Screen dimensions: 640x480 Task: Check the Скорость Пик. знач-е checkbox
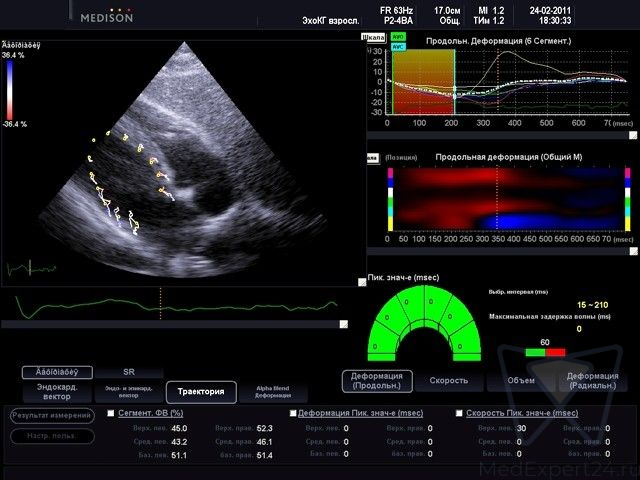459,413
